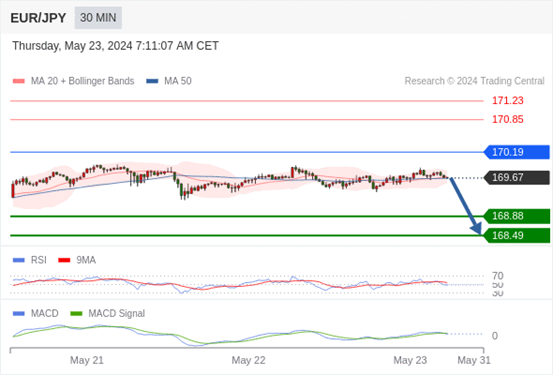Click the May 21 date axis label

pos(87,360)
